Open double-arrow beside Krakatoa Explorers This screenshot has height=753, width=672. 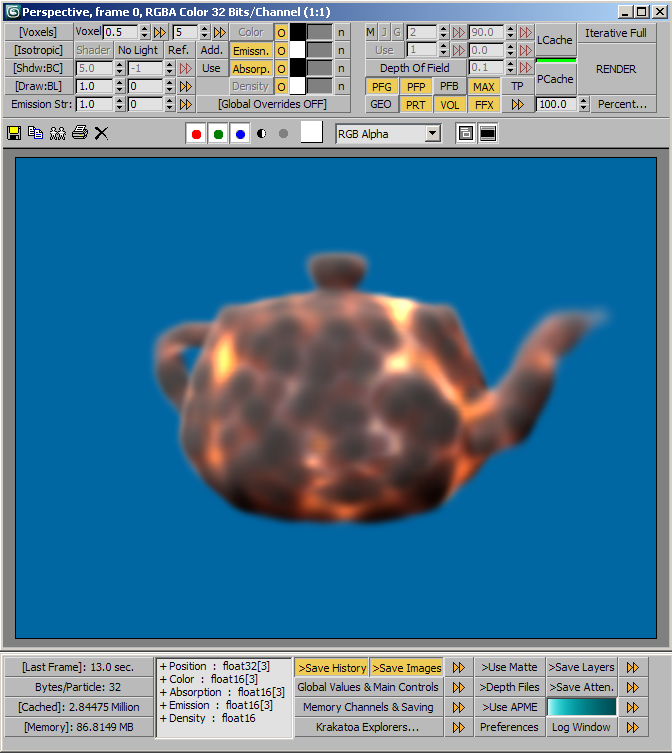tap(458, 727)
